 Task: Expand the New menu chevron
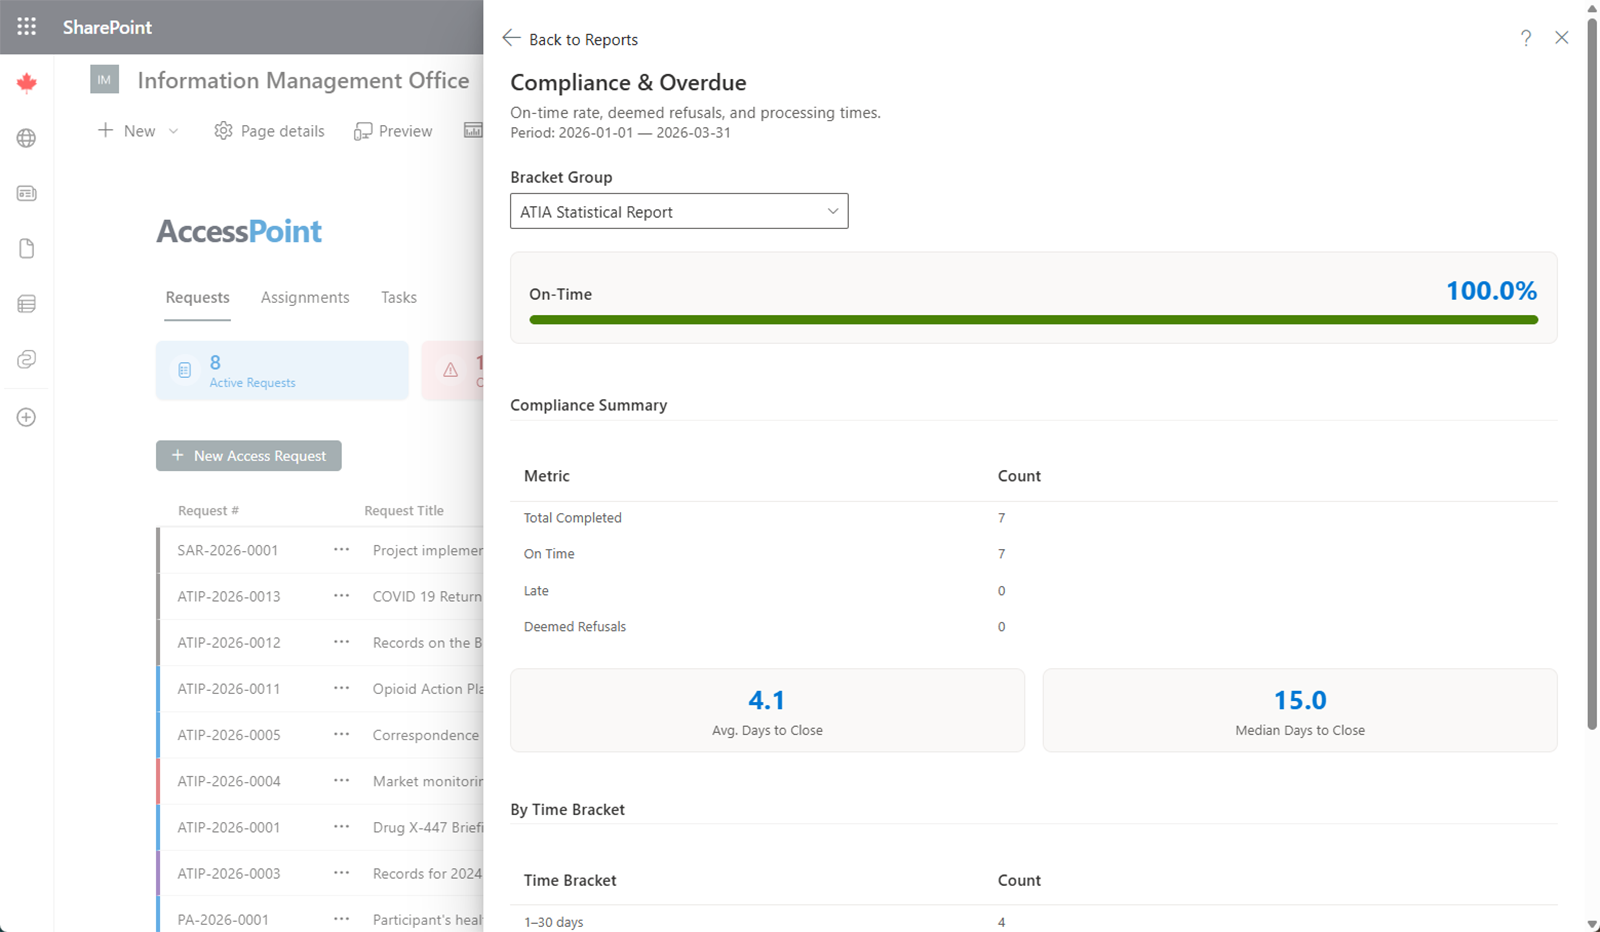click(x=173, y=131)
